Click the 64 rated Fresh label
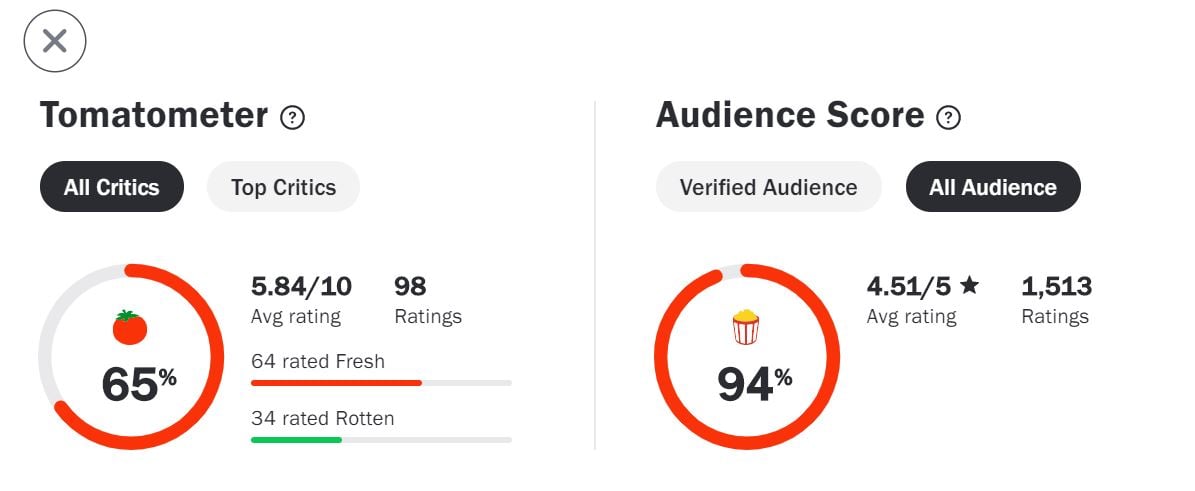This screenshot has height=491, width=1195. click(x=318, y=361)
